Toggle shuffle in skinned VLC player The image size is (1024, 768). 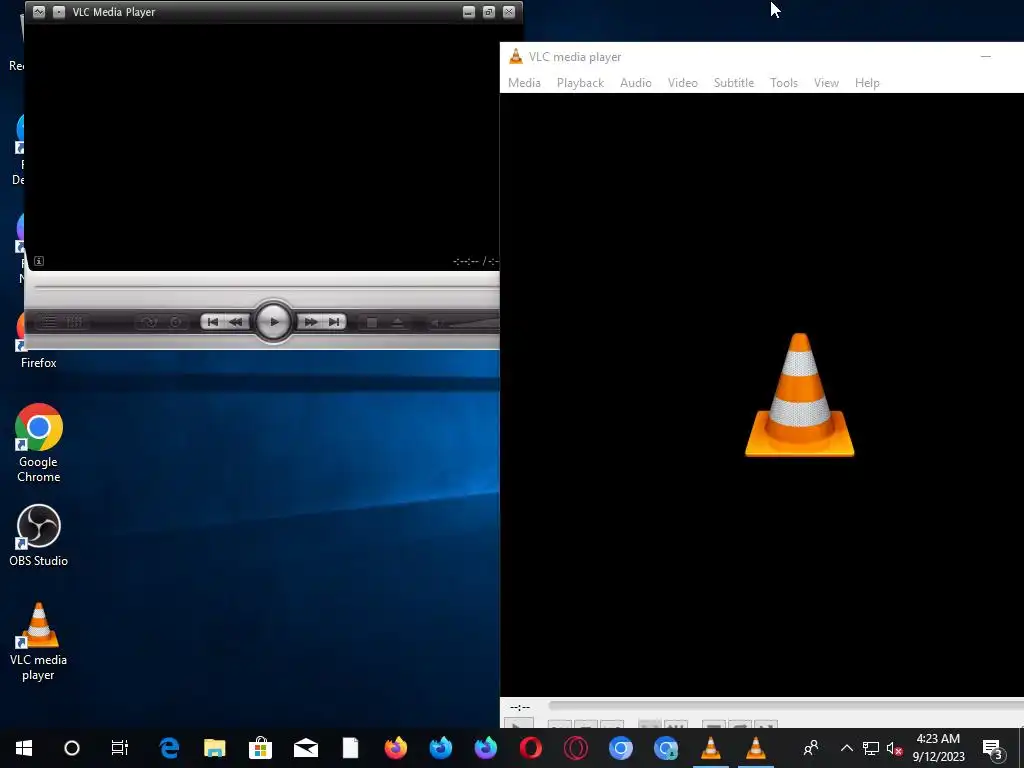coord(150,322)
